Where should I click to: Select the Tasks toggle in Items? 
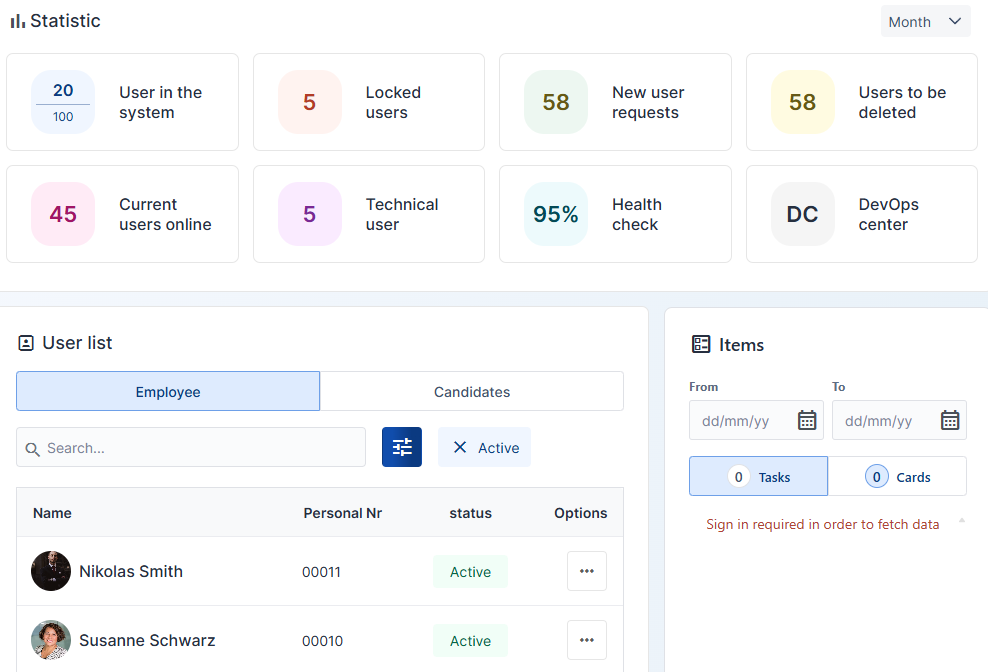(x=758, y=477)
